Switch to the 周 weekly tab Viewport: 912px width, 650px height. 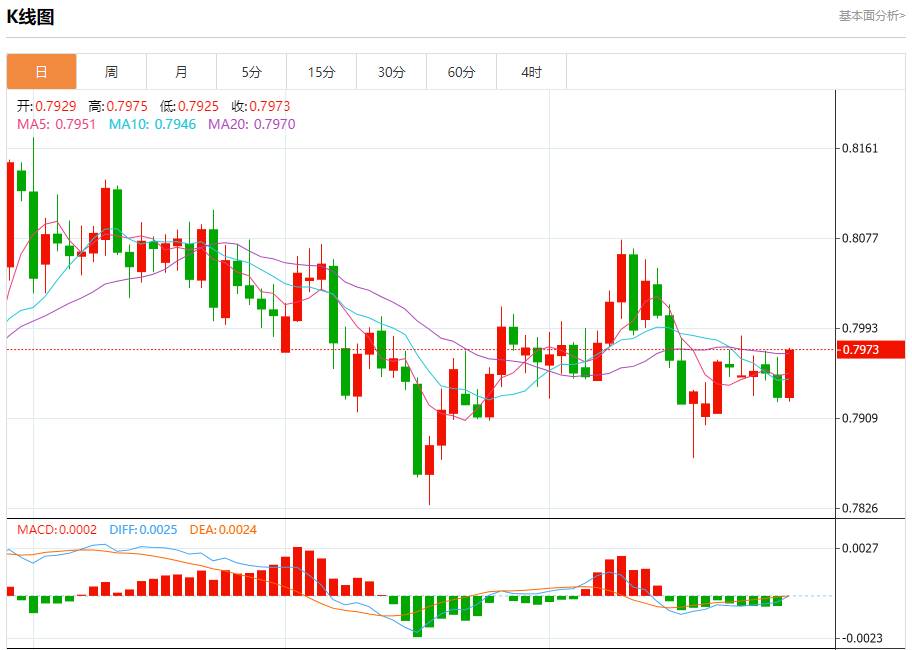pos(112,72)
